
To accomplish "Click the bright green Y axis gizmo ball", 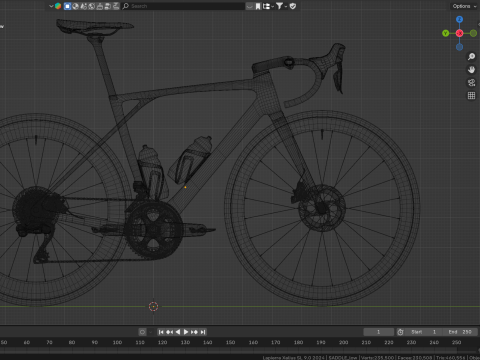I will (446, 33).
